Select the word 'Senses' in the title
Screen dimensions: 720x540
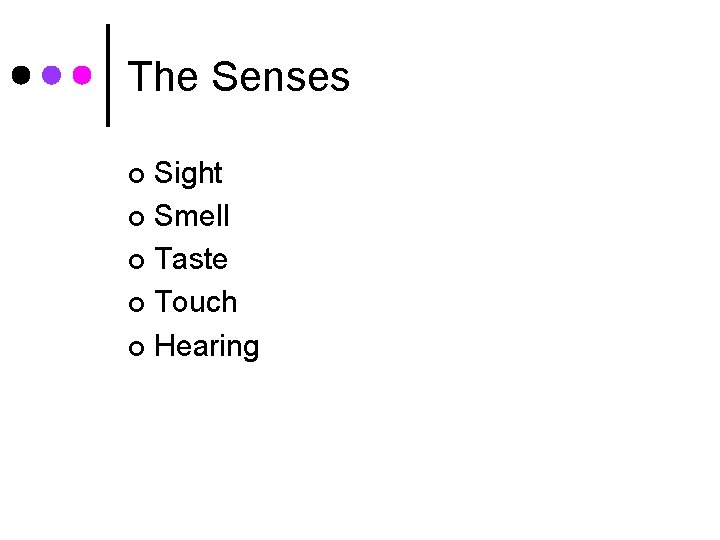tap(281, 77)
